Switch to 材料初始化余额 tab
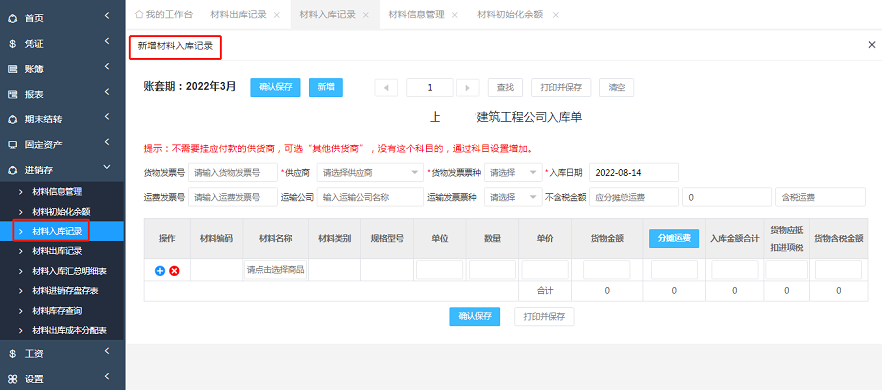 (510, 15)
